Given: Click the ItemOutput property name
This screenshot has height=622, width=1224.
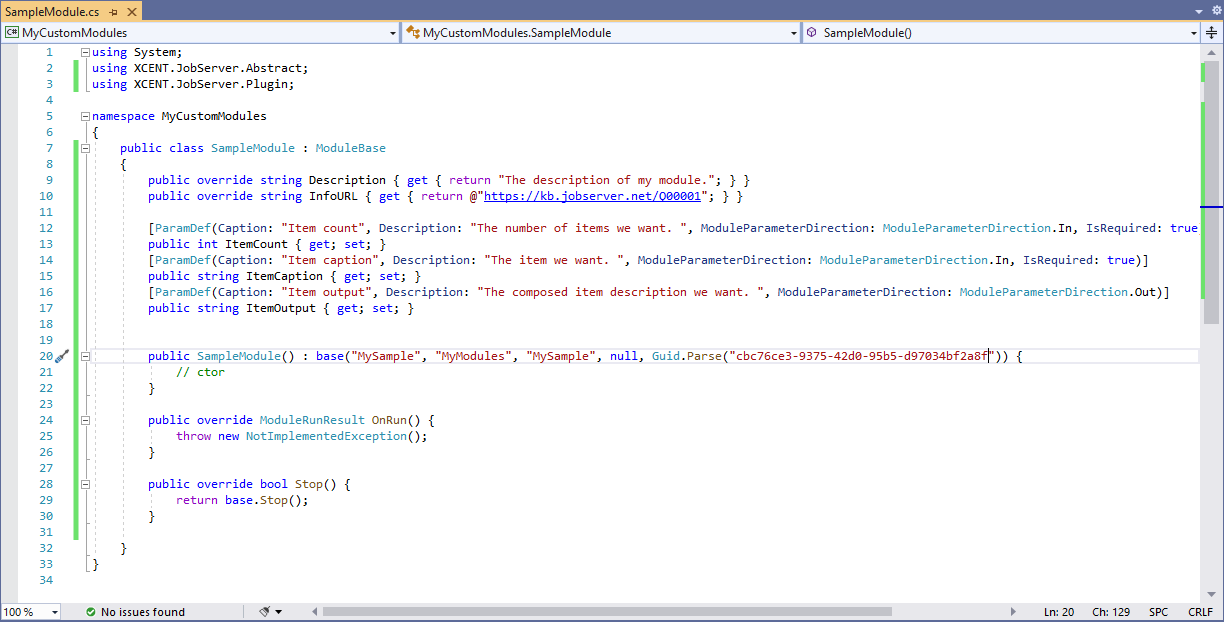Looking at the screenshot, I should (281, 308).
